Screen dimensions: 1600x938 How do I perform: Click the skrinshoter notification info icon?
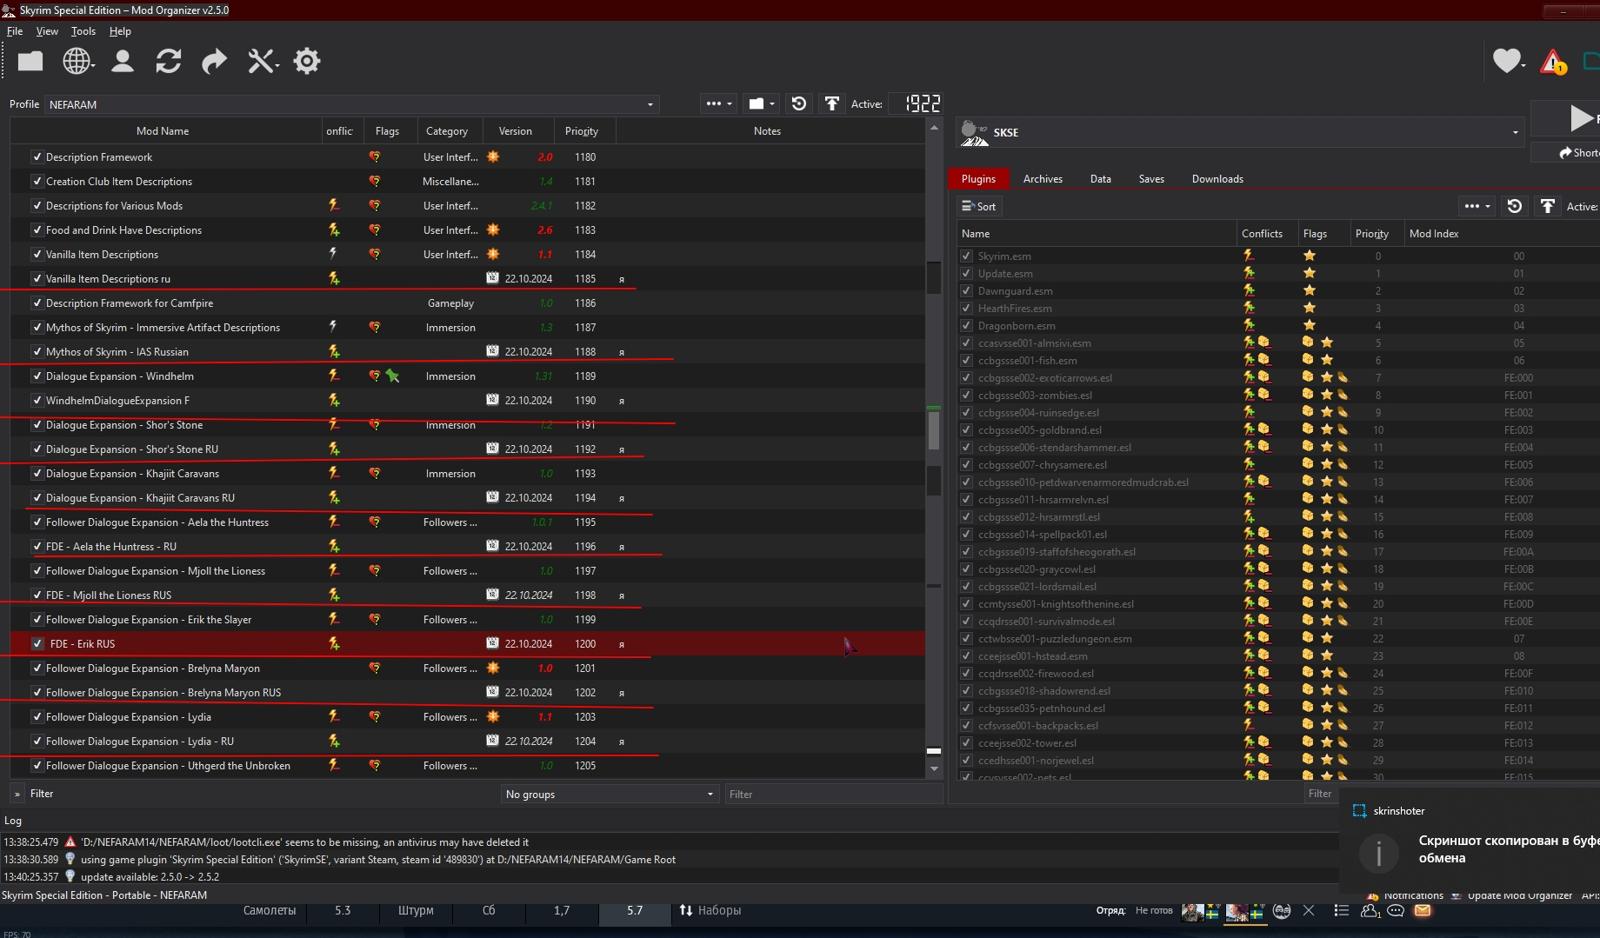point(1379,852)
